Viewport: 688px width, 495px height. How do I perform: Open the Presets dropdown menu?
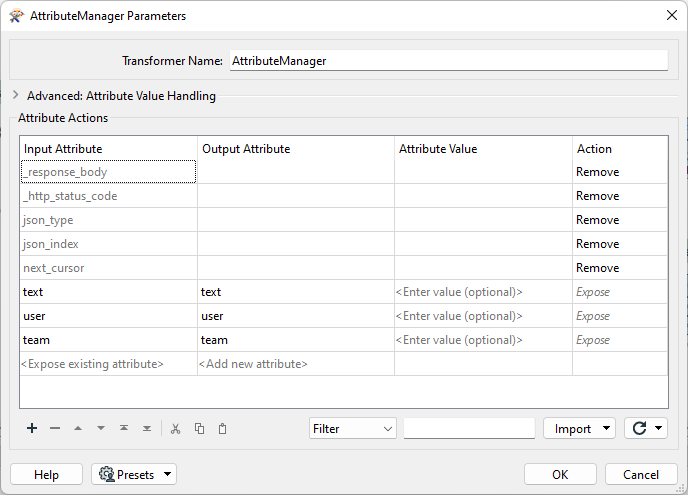(x=134, y=474)
